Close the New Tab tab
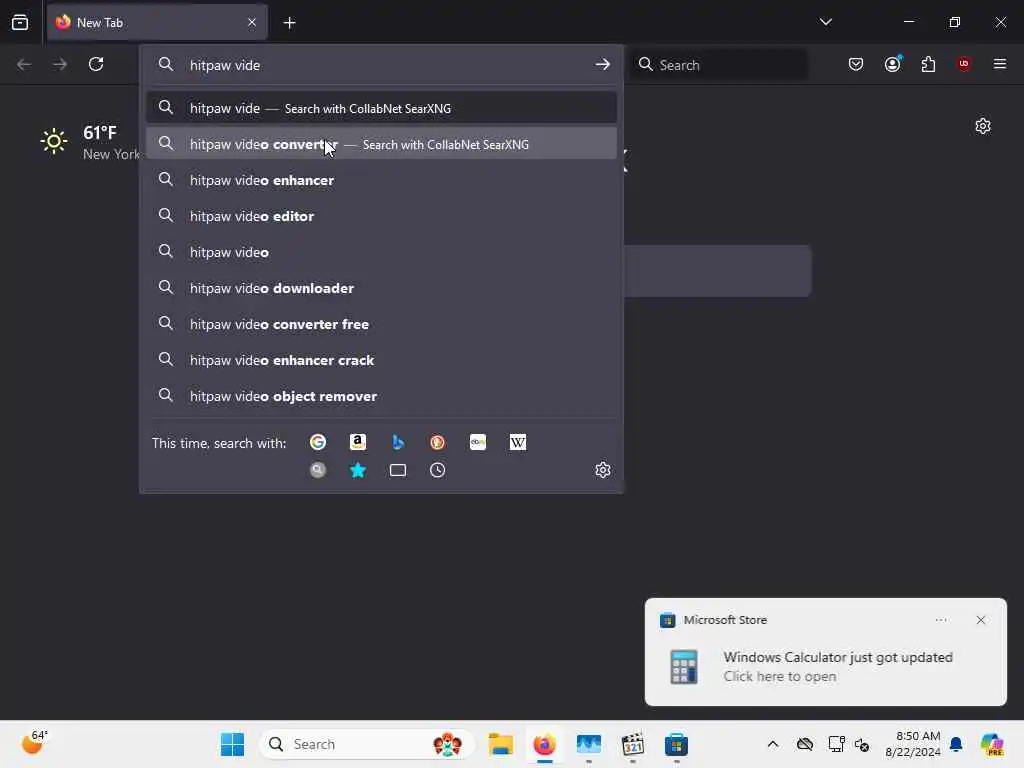 [x=252, y=22]
